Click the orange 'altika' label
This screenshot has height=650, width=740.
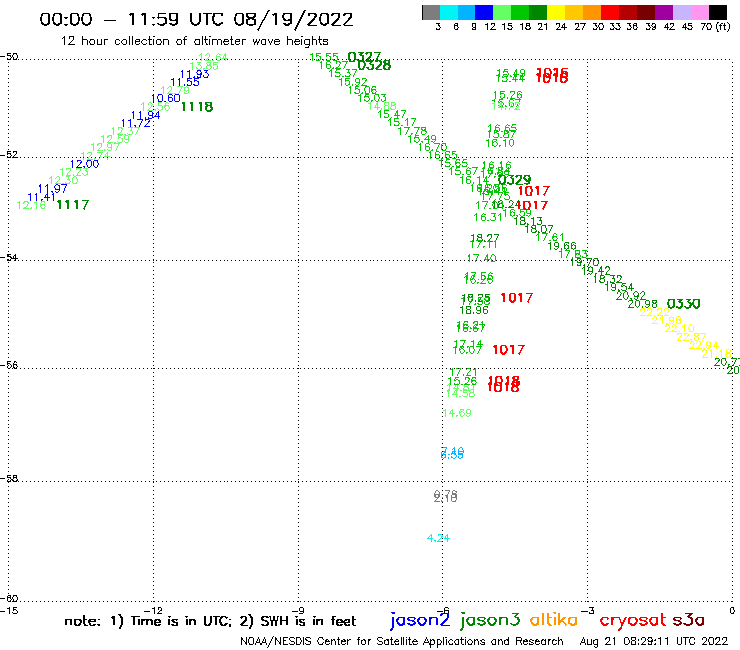point(554,619)
